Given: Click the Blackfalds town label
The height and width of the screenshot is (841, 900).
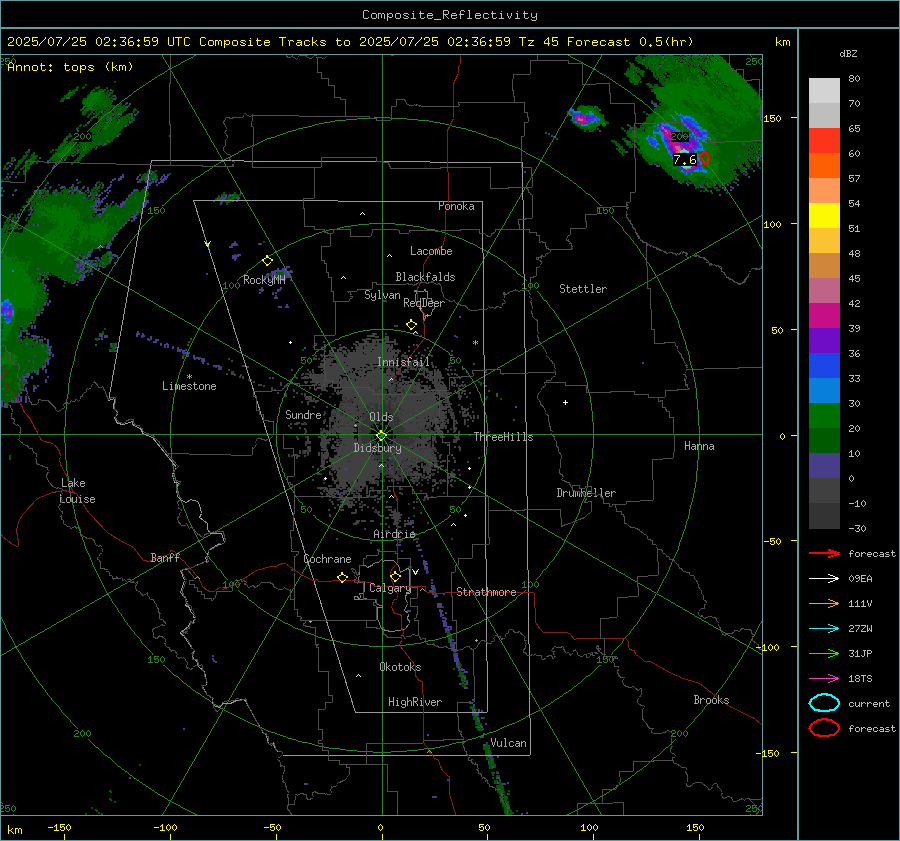Looking at the screenshot, I should 425,277.
